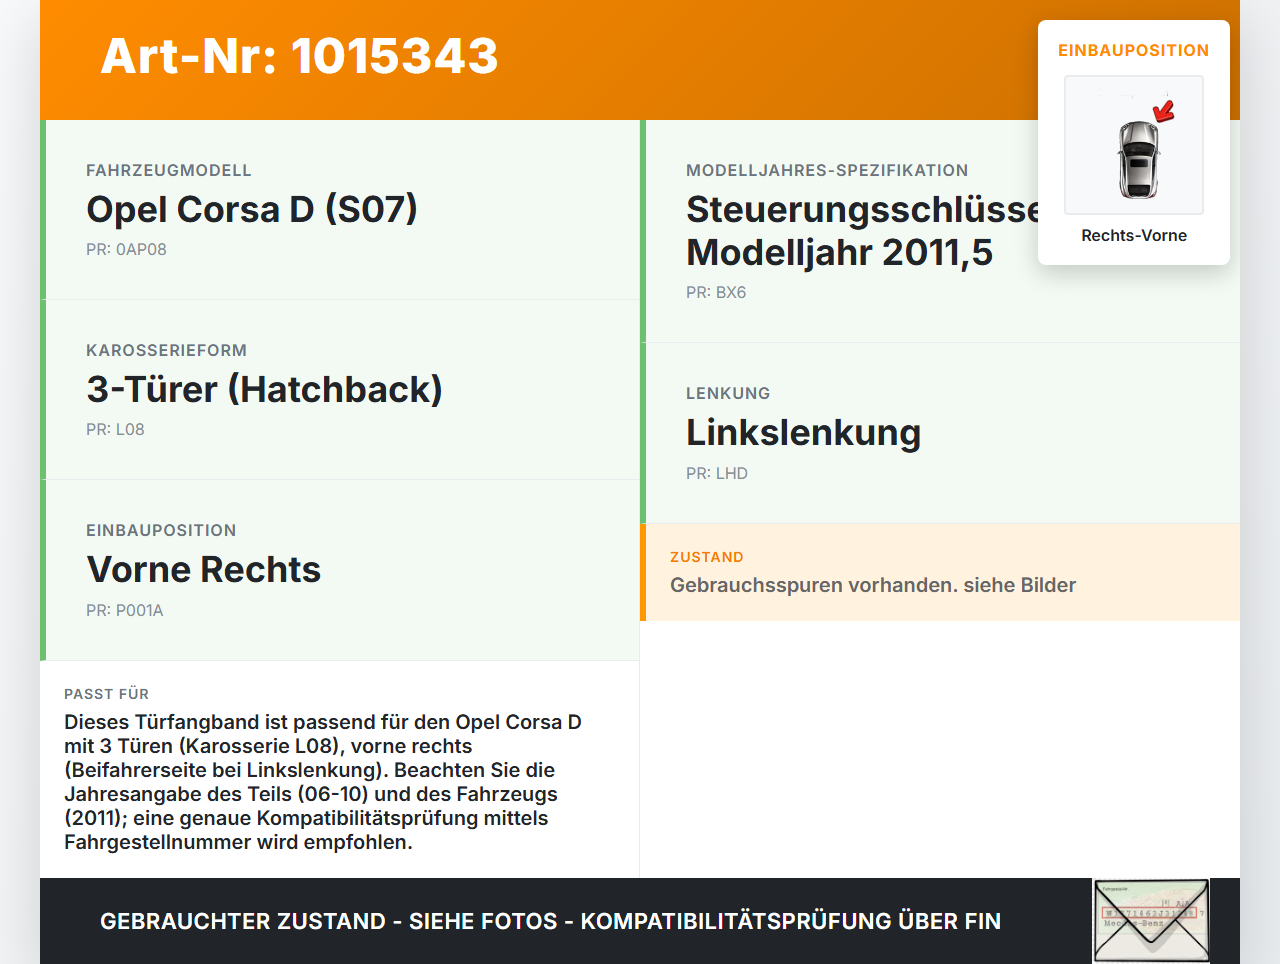Switch to the Fahrzeugmodell section
1280x964 pixels.
click(253, 209)
